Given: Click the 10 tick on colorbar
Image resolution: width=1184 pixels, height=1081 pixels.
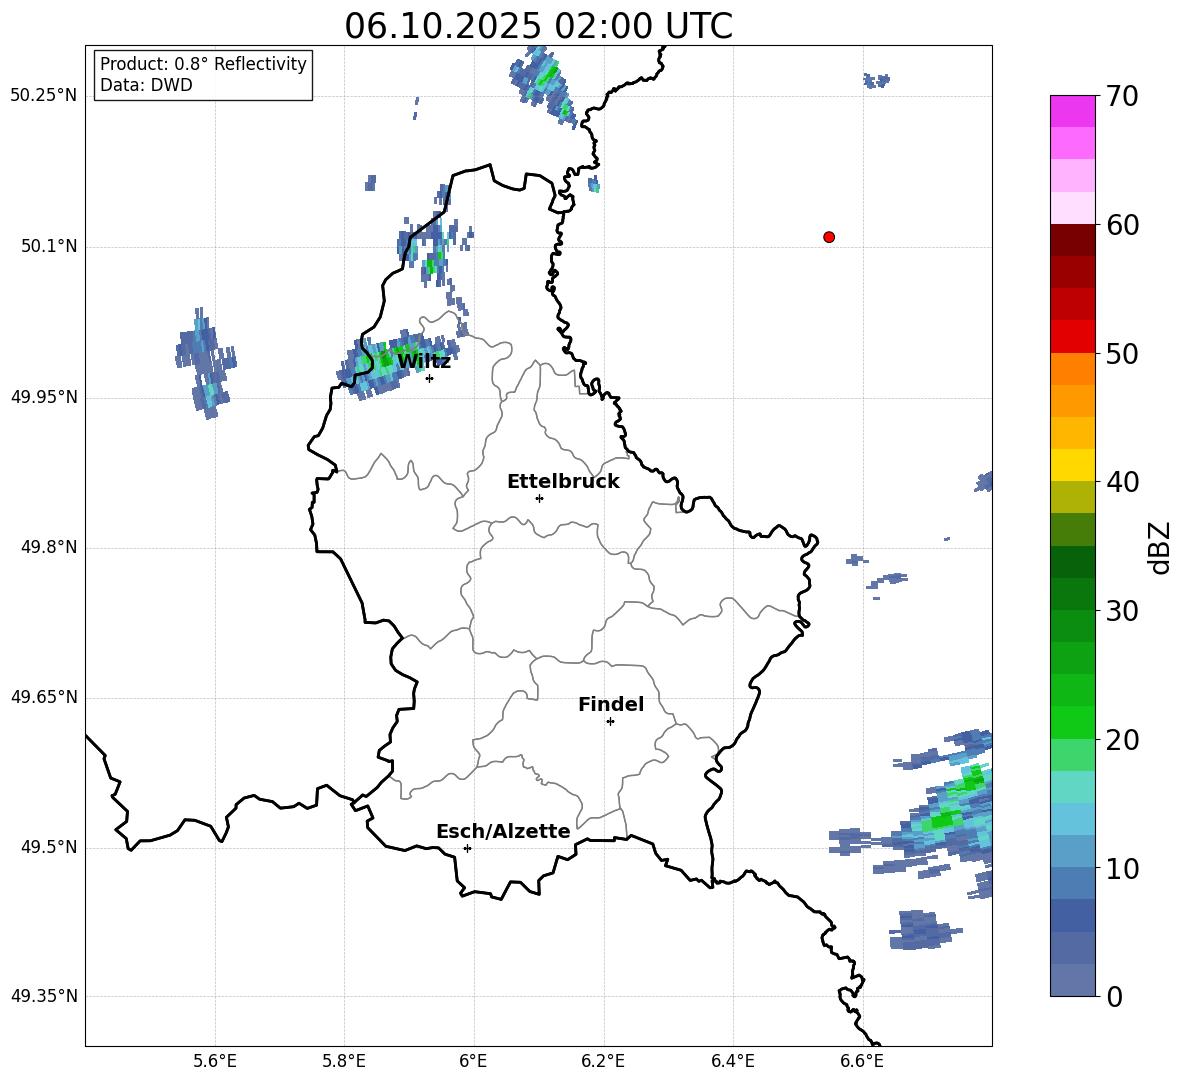Looking at the screenshot, I should pos(1122,868).
